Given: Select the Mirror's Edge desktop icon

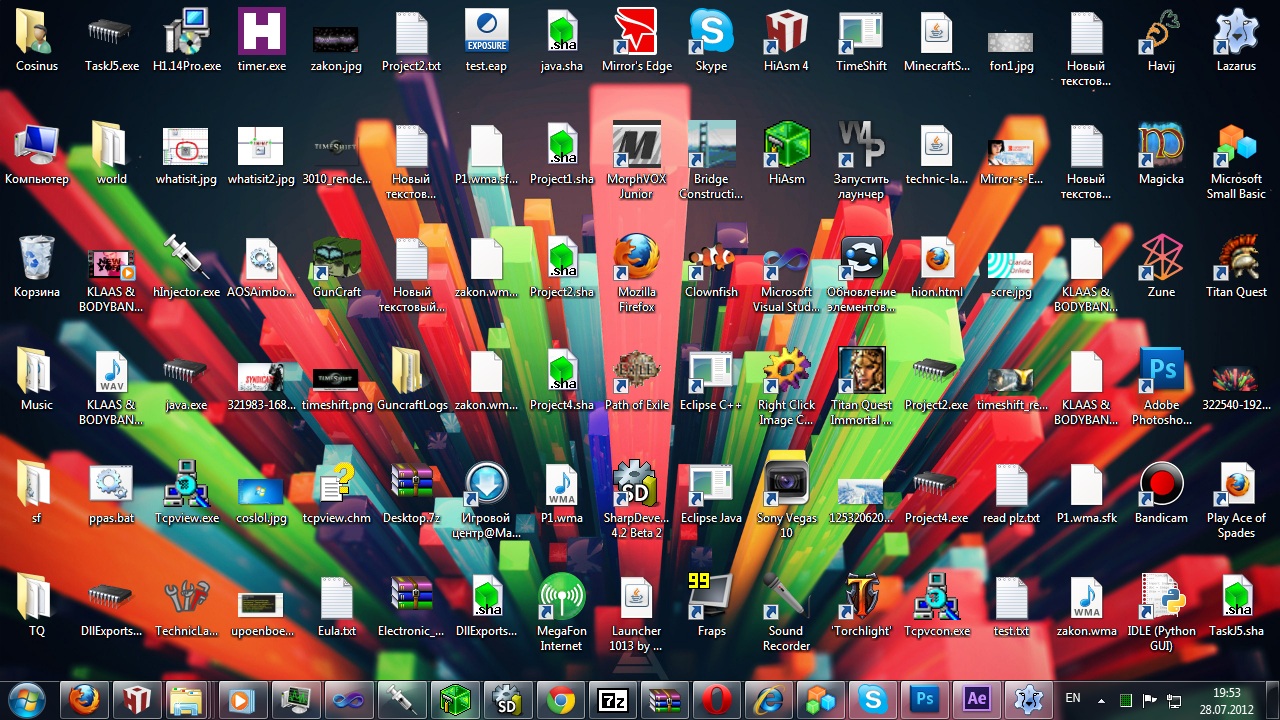Looking at the screenshot, I should 636,35.
